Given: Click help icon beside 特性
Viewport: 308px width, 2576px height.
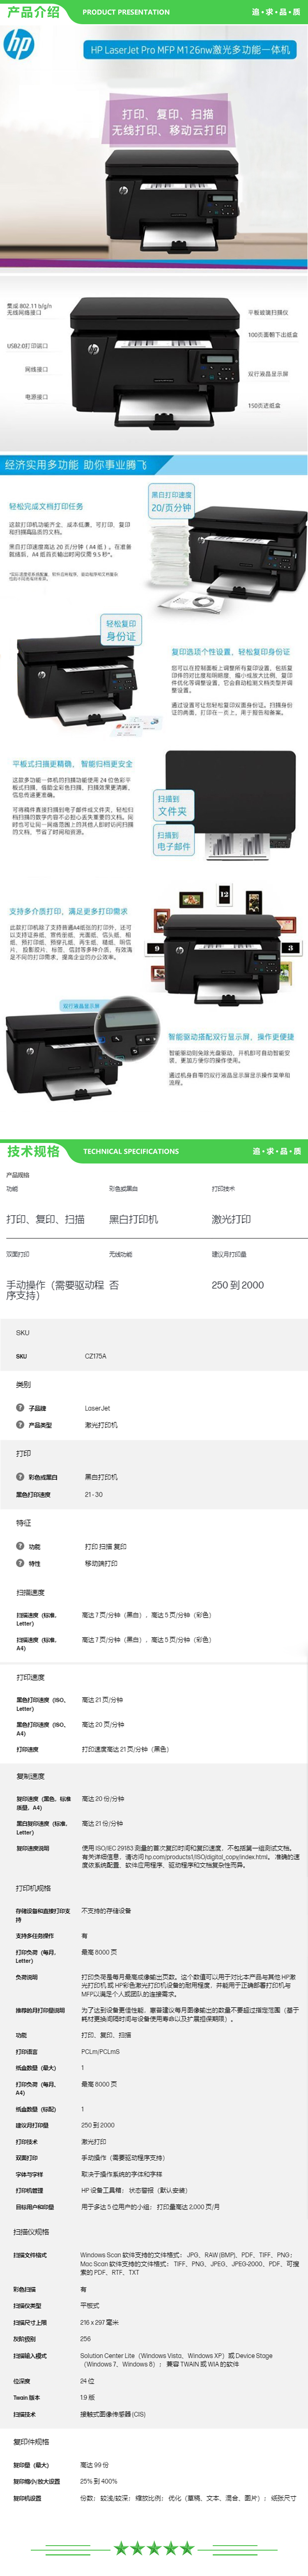Looking at the screenshot, I should (20, 1563).
